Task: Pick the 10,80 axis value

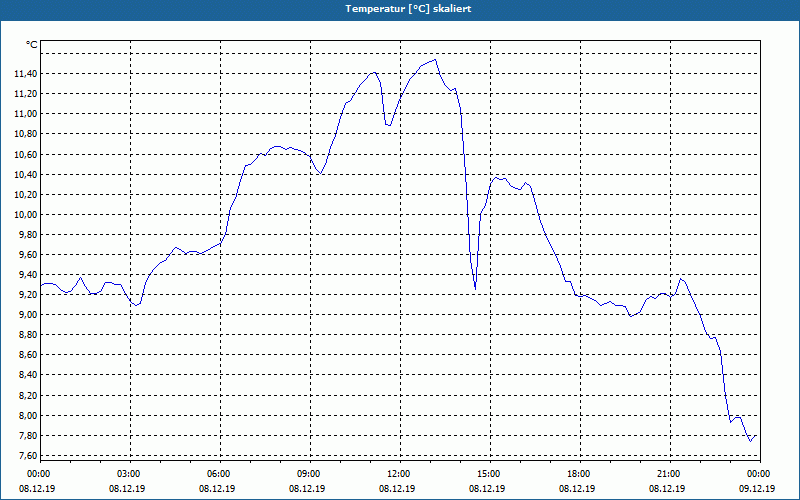Action: [26, 134]
